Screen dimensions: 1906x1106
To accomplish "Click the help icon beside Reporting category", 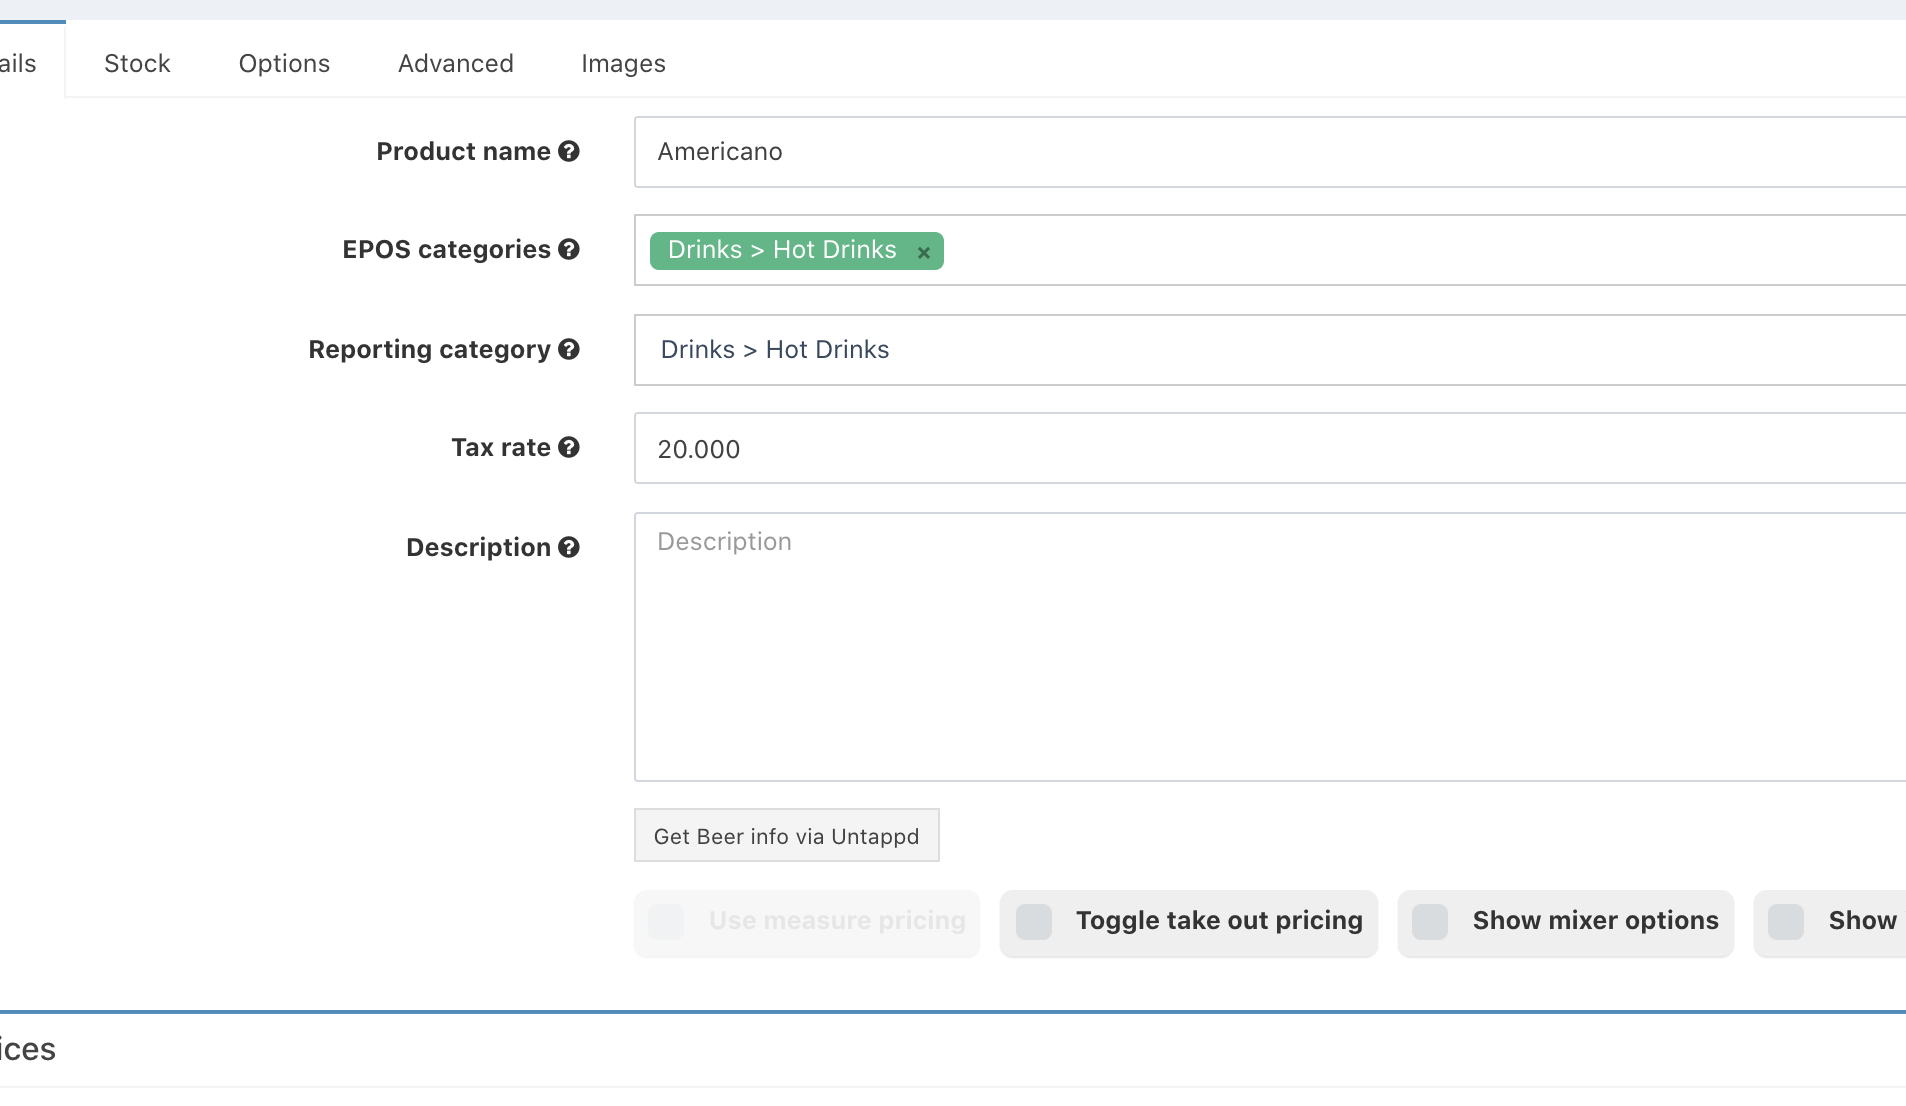I will click(x=569, y=349).
